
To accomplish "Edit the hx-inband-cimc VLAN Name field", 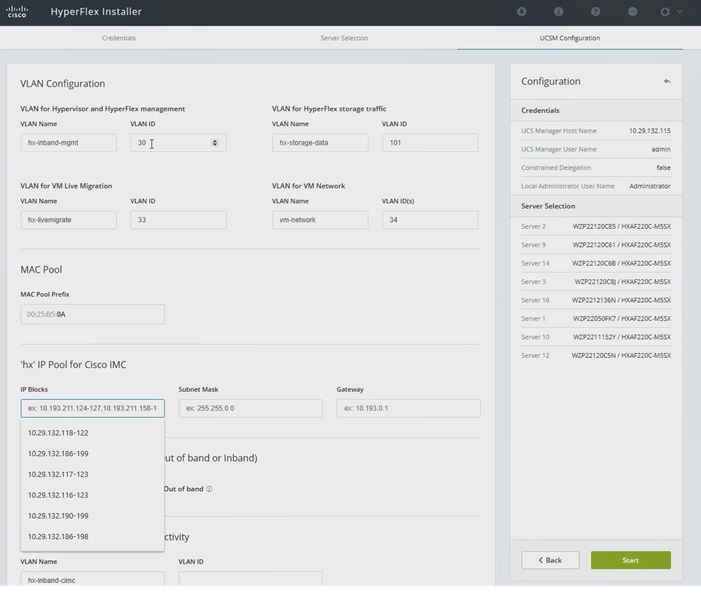I will click(93, 579).
